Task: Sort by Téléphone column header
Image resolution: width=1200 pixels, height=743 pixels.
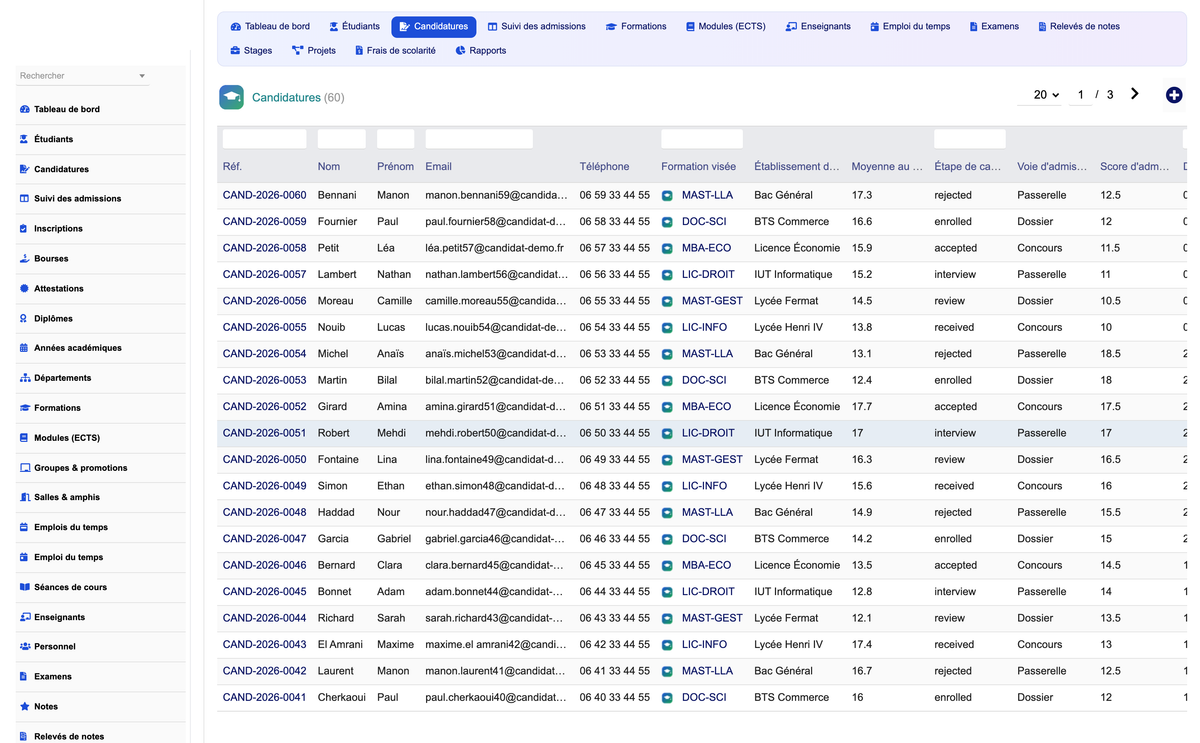Action: pos(604,167)
